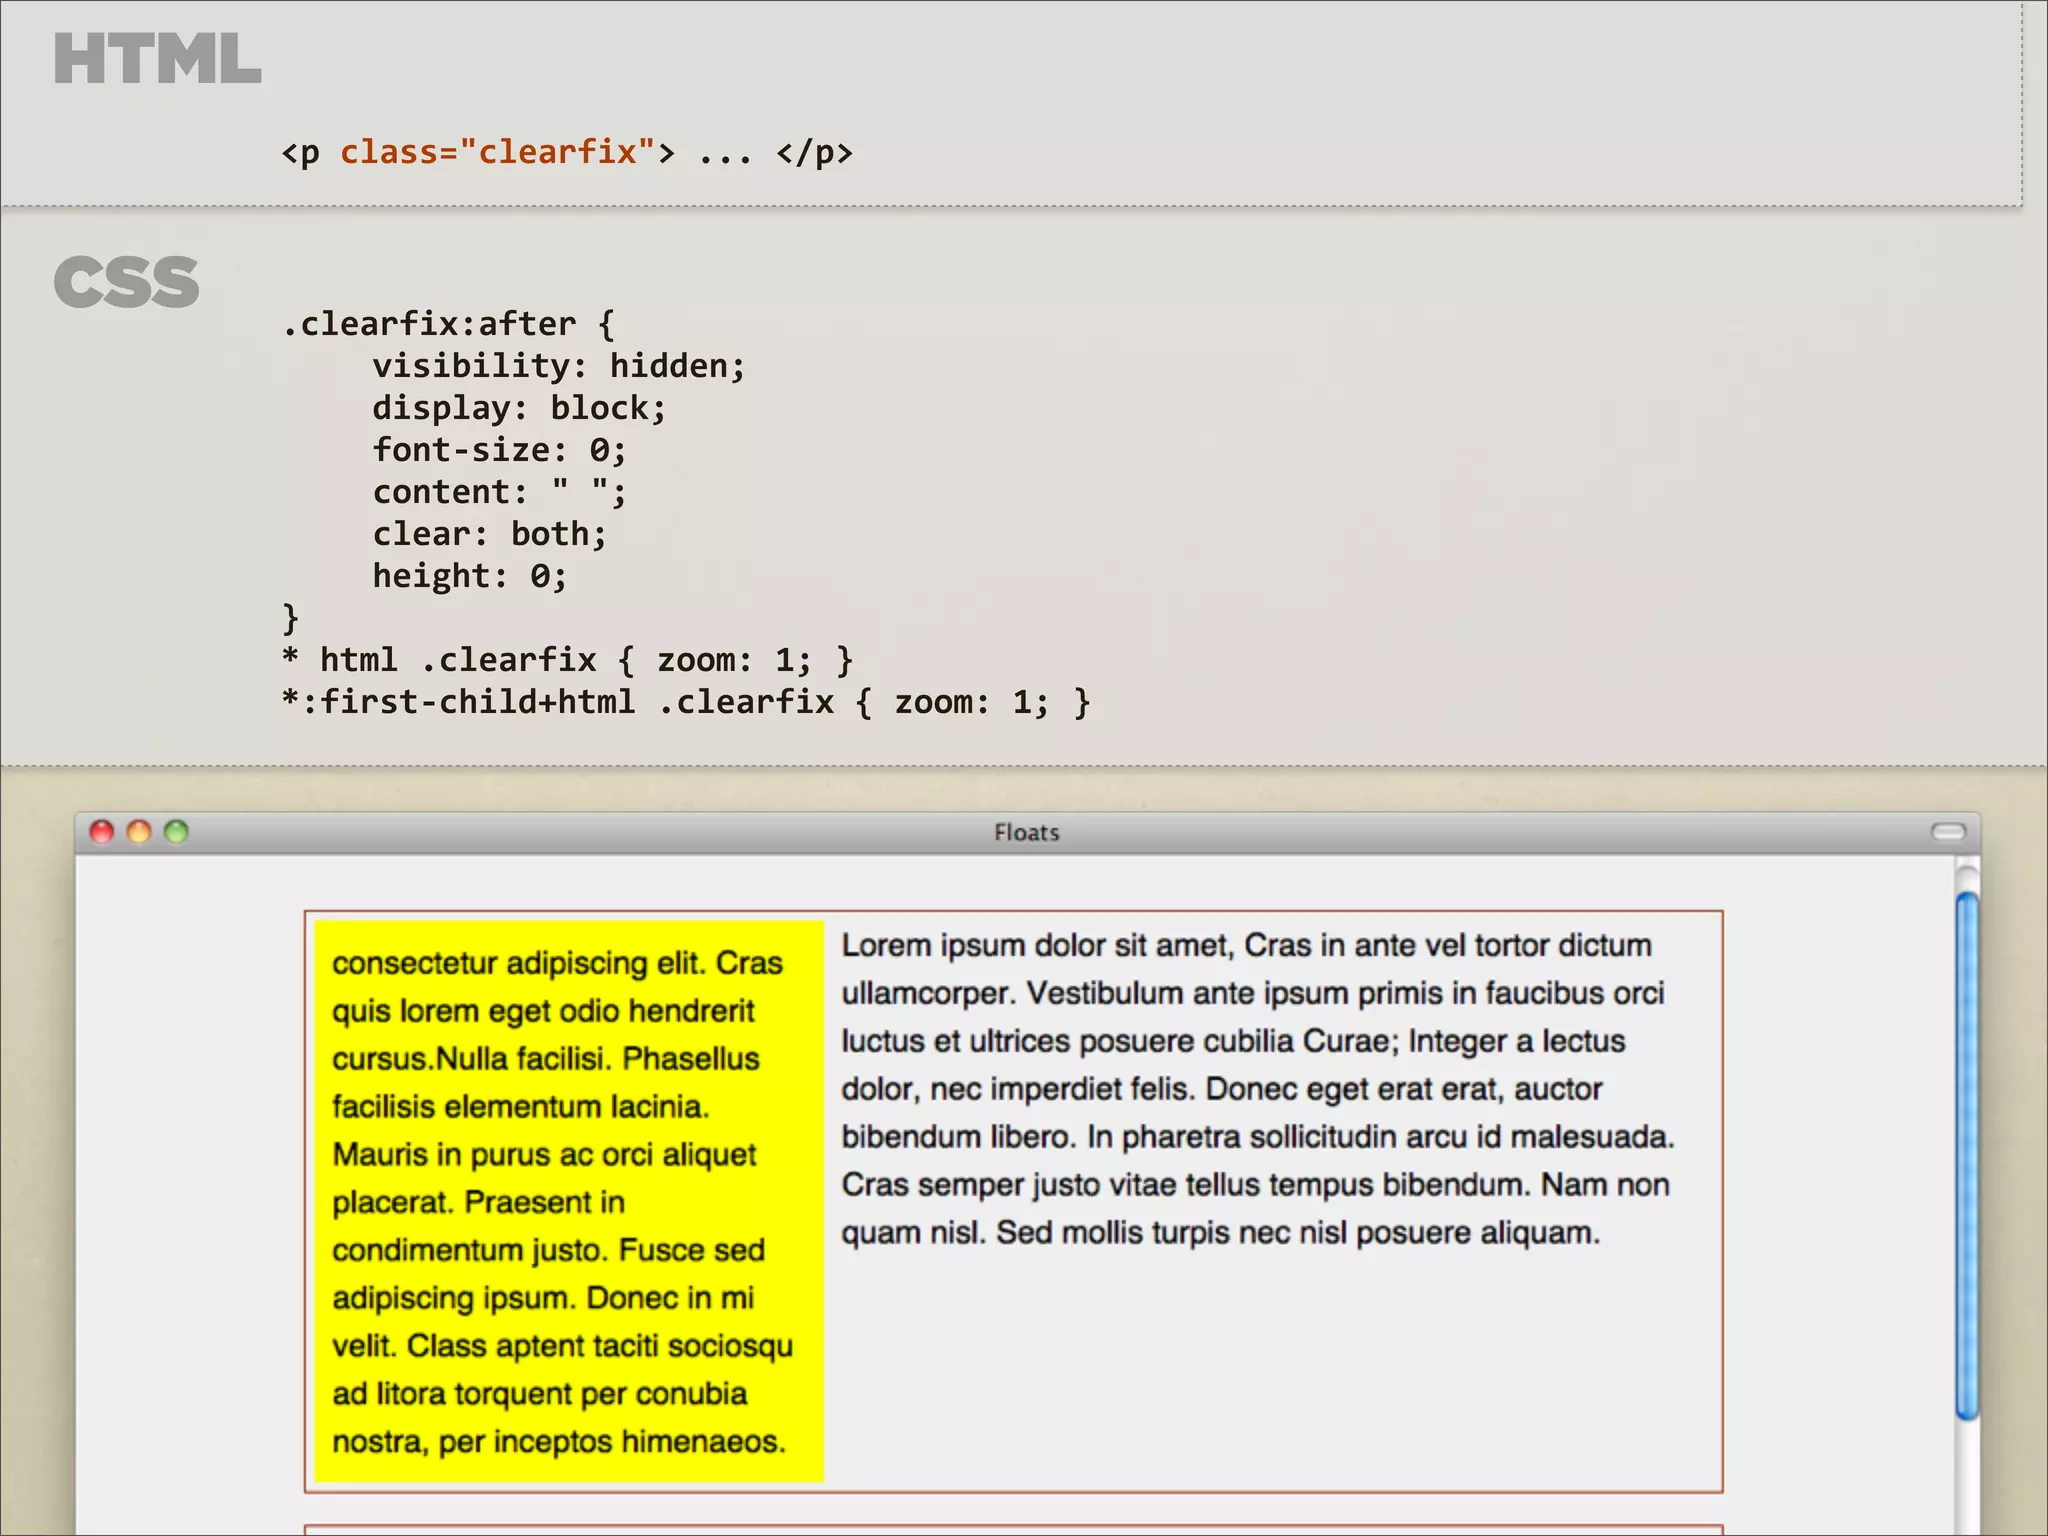Toggle the toolbar pill button in Floats titlebar
The width and height of the screenshot is (2048, 1536).
click(1948, 832)
